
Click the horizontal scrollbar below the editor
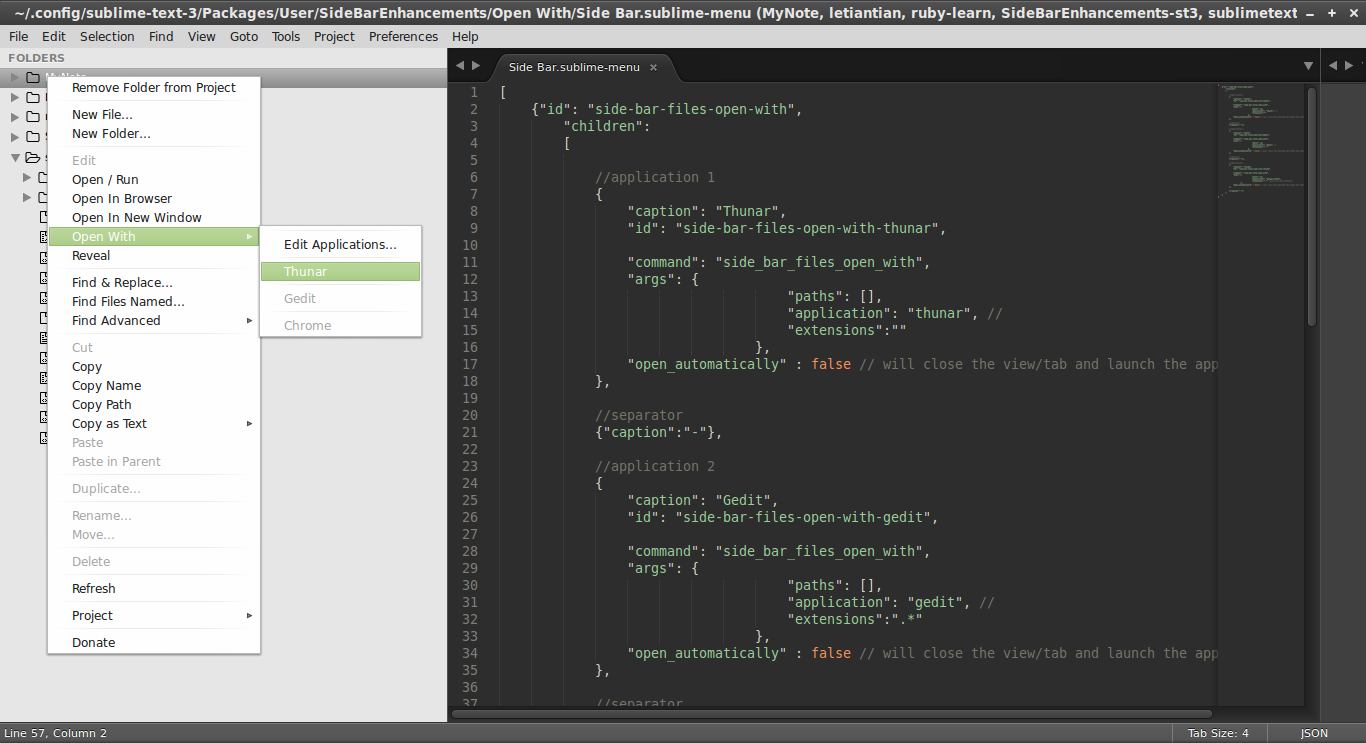pos(832,714)
